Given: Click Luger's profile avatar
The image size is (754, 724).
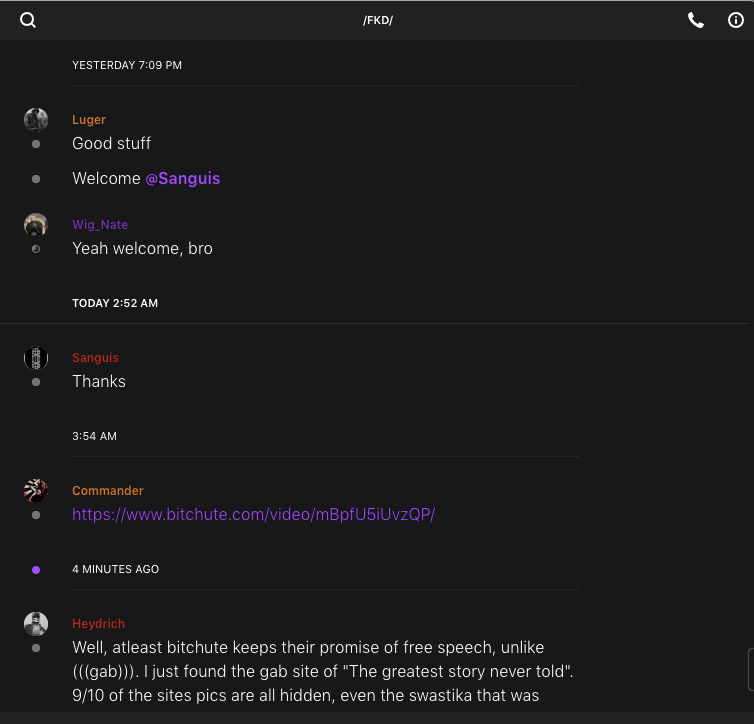Looking at the screenshot, I should coord(36,120).
